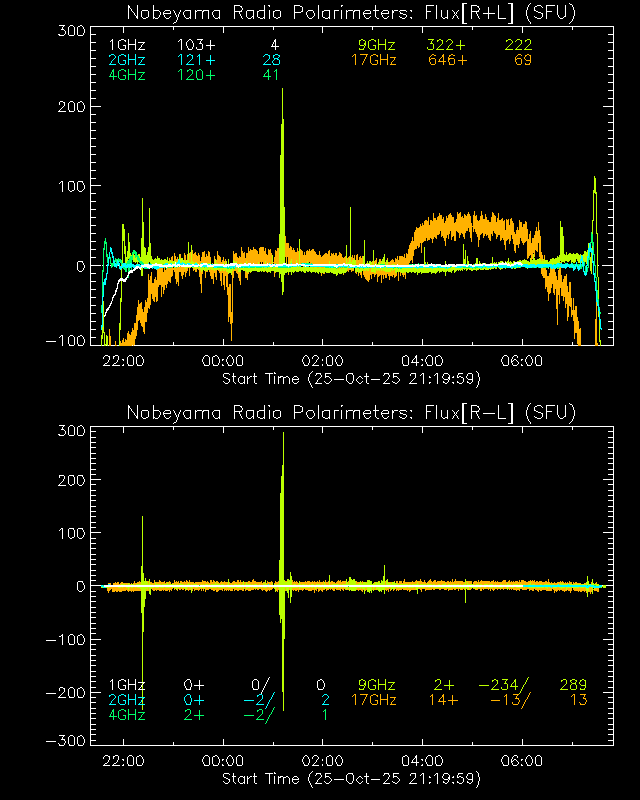
Task: Click the 9GHz legend label in top plot
Action: pyautogui.click(x=378, y=45)
